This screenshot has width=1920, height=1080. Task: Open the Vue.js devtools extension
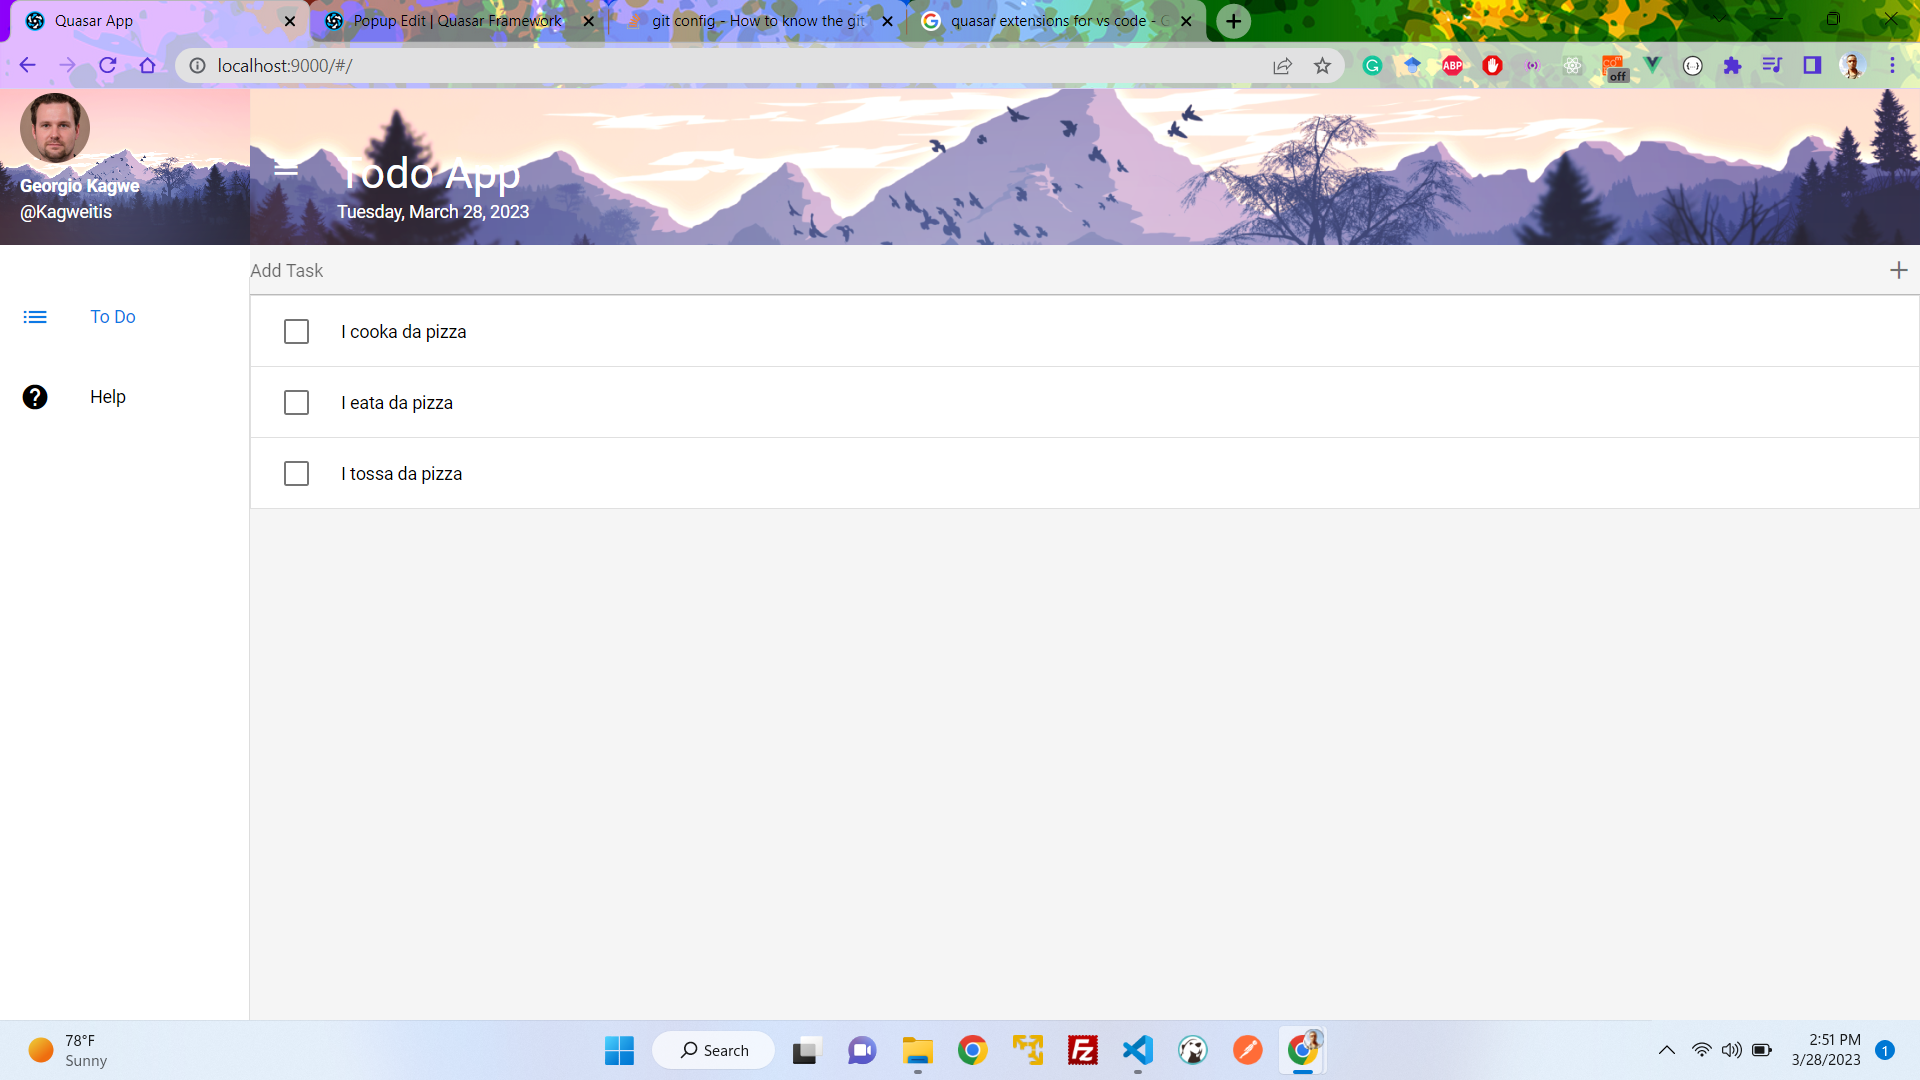click(x=1652, y=65)
